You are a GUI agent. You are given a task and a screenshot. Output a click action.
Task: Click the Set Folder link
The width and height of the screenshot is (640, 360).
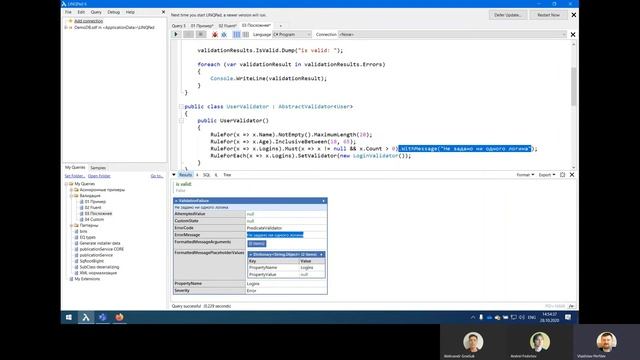click(75, 176)
